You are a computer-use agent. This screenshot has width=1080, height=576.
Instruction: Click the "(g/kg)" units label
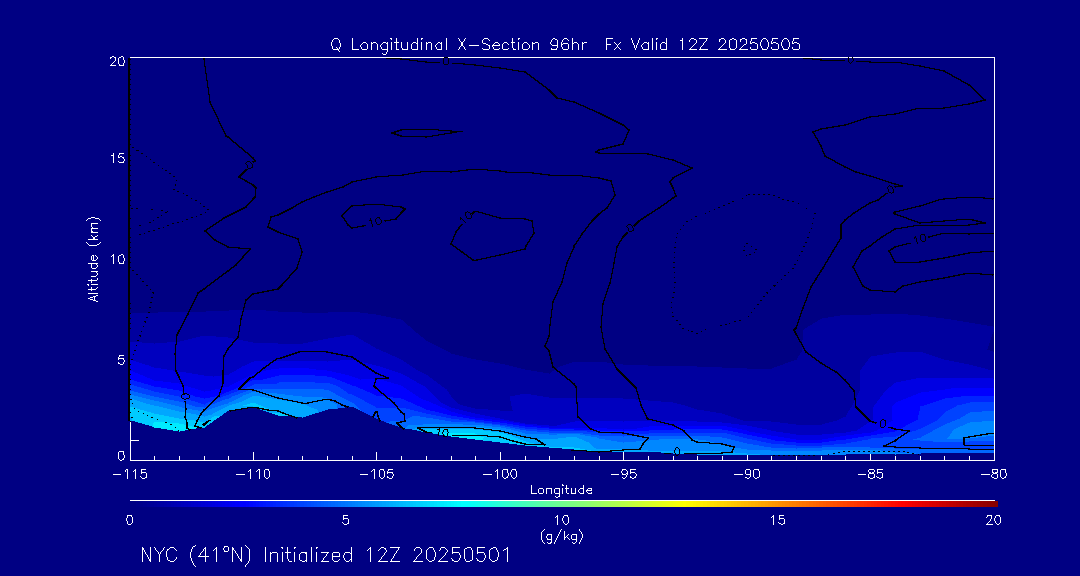(x=561, y=536)
